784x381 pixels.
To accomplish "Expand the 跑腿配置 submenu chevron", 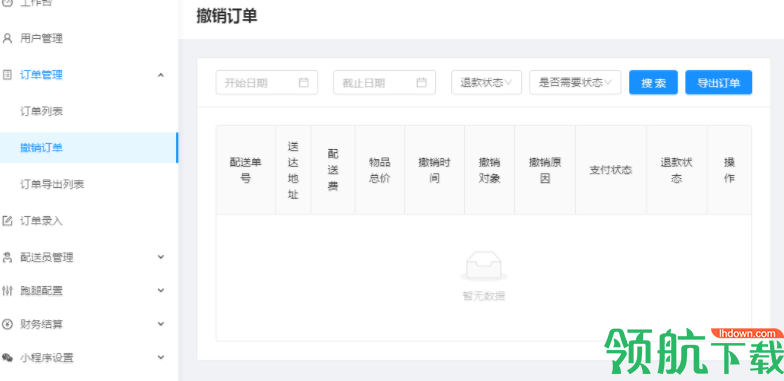I will coord(160,290).
